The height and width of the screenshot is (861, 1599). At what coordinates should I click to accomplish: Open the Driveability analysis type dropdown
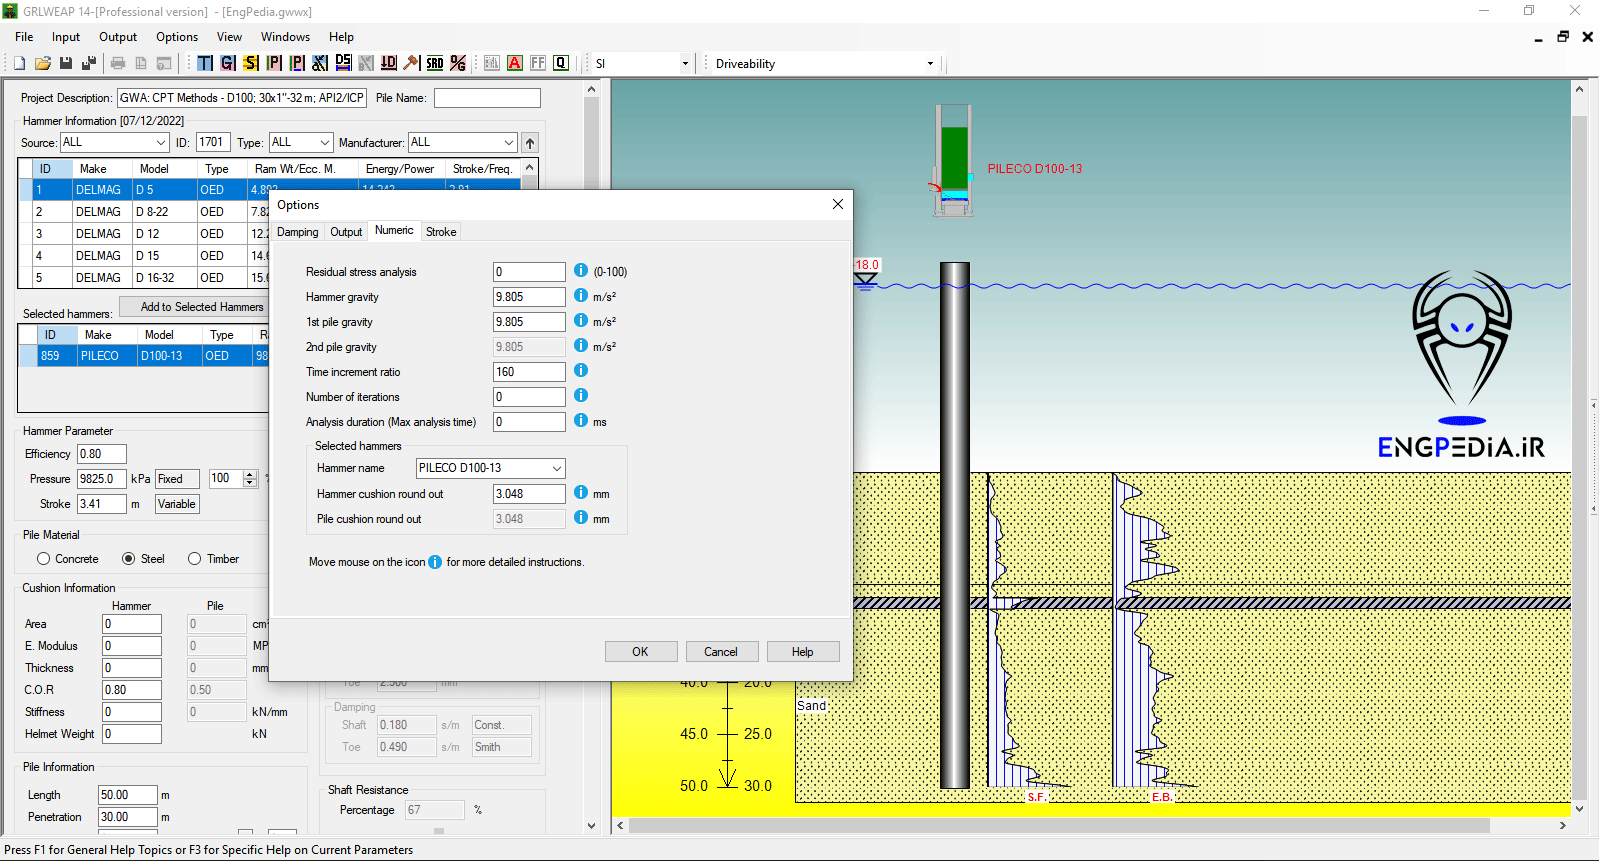[825, 63]
